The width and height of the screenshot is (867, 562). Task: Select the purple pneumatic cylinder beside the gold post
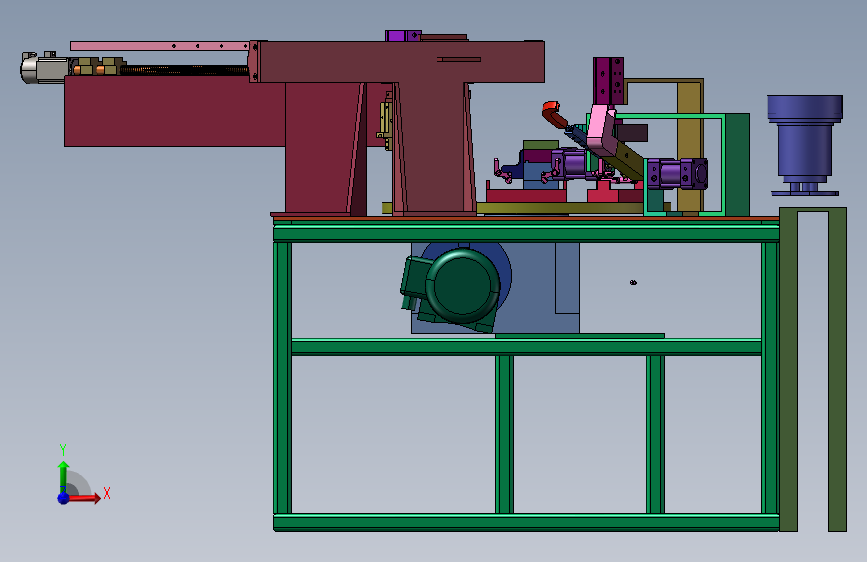coord(677,174)
